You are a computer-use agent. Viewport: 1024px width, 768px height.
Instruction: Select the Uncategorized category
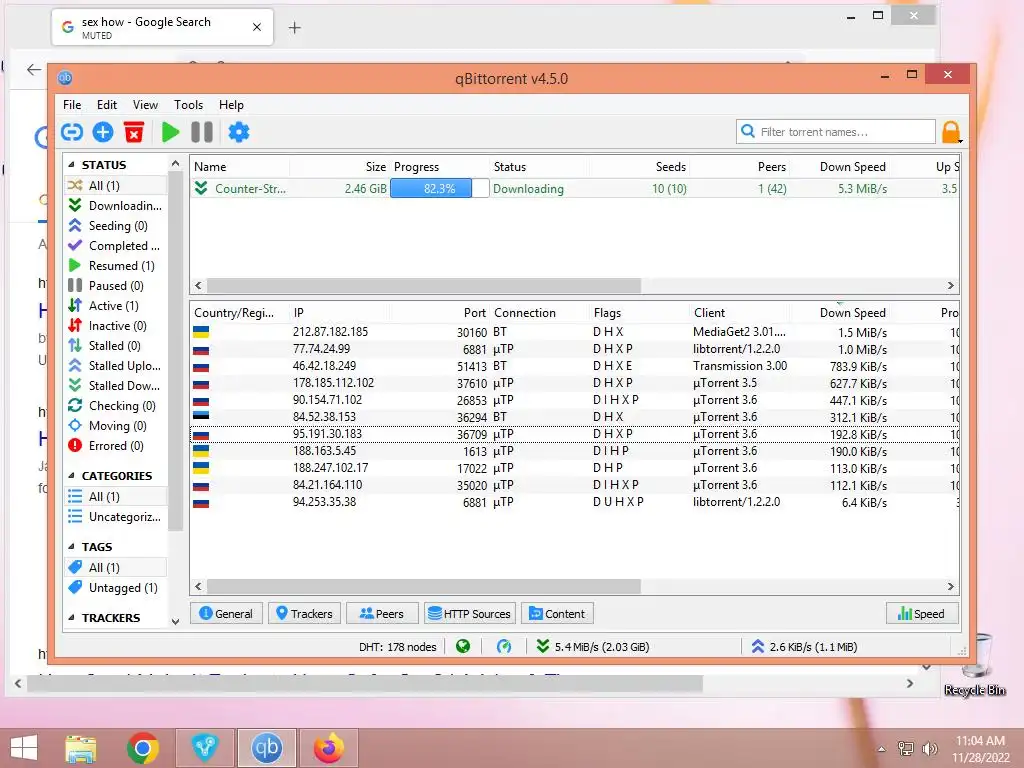coord(115,517)
